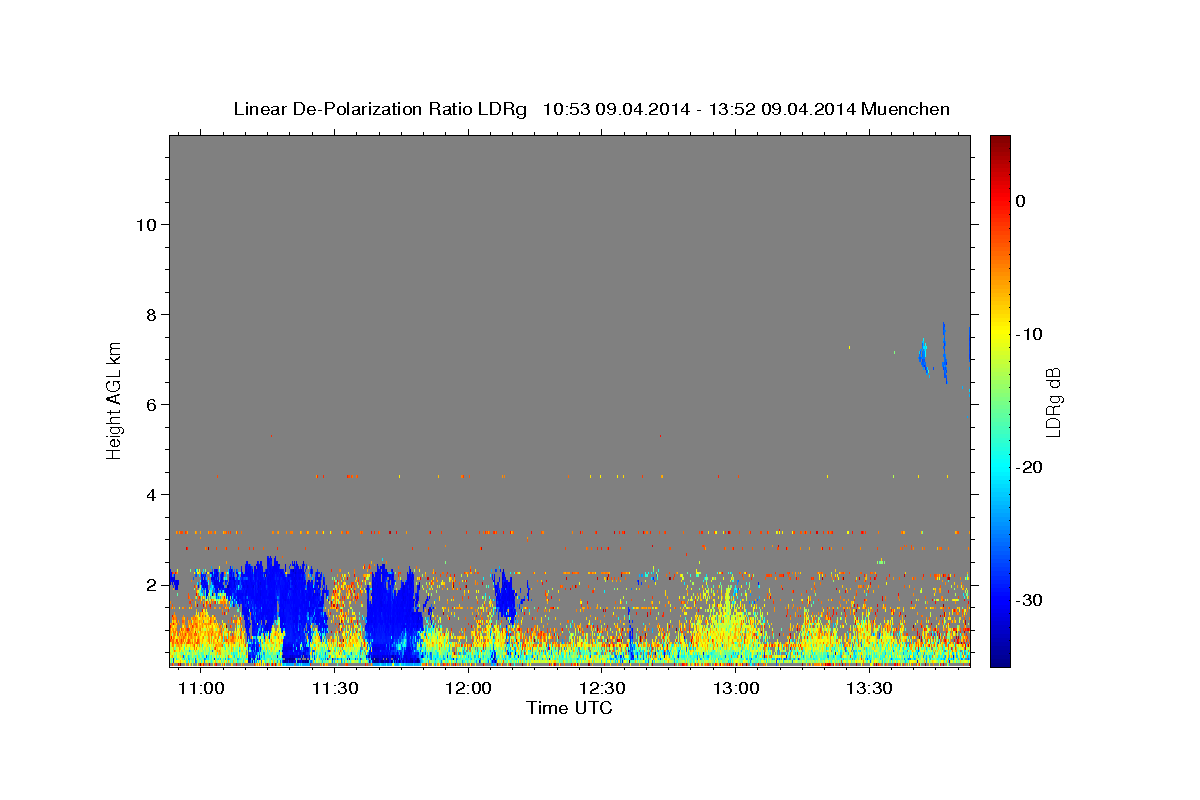Click the height tick label 2

[x=152, y=585]
